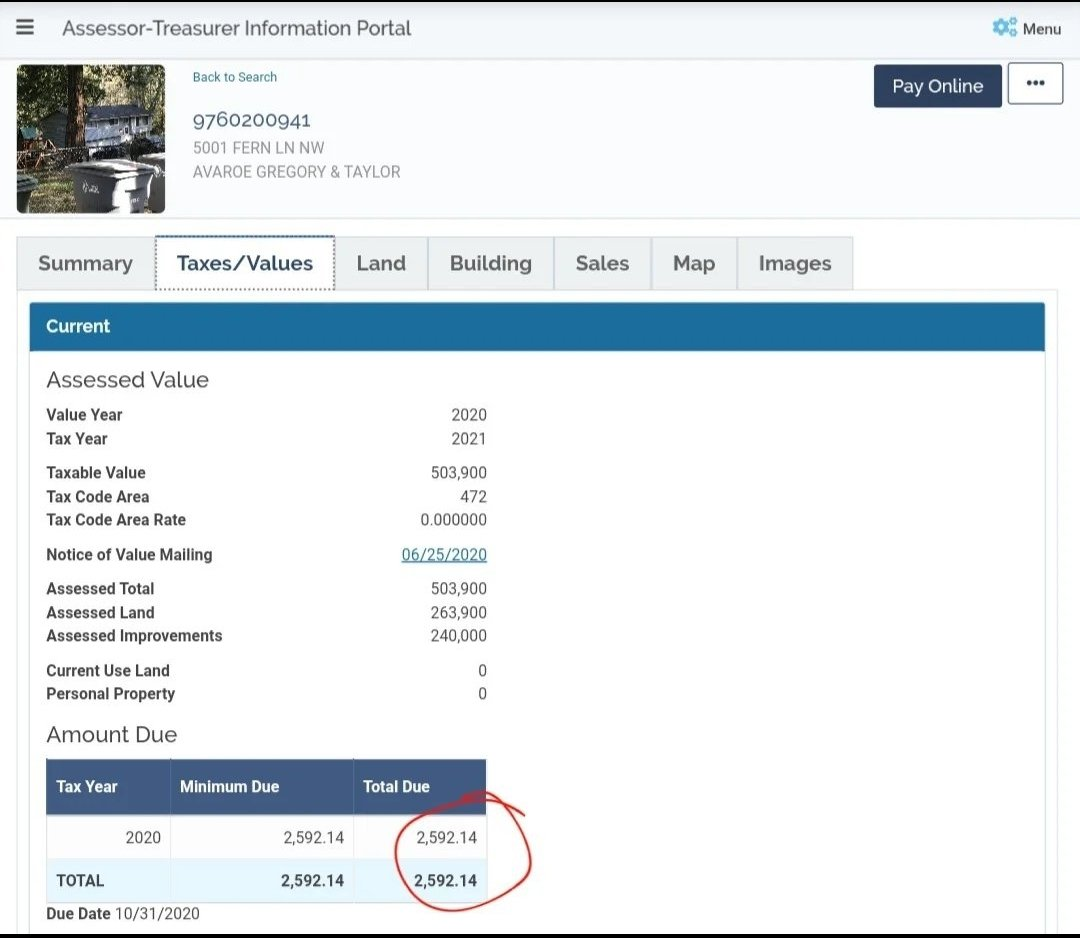Click the Pay Online button
Screen dimensions: 1080x938
pos(937,86)
